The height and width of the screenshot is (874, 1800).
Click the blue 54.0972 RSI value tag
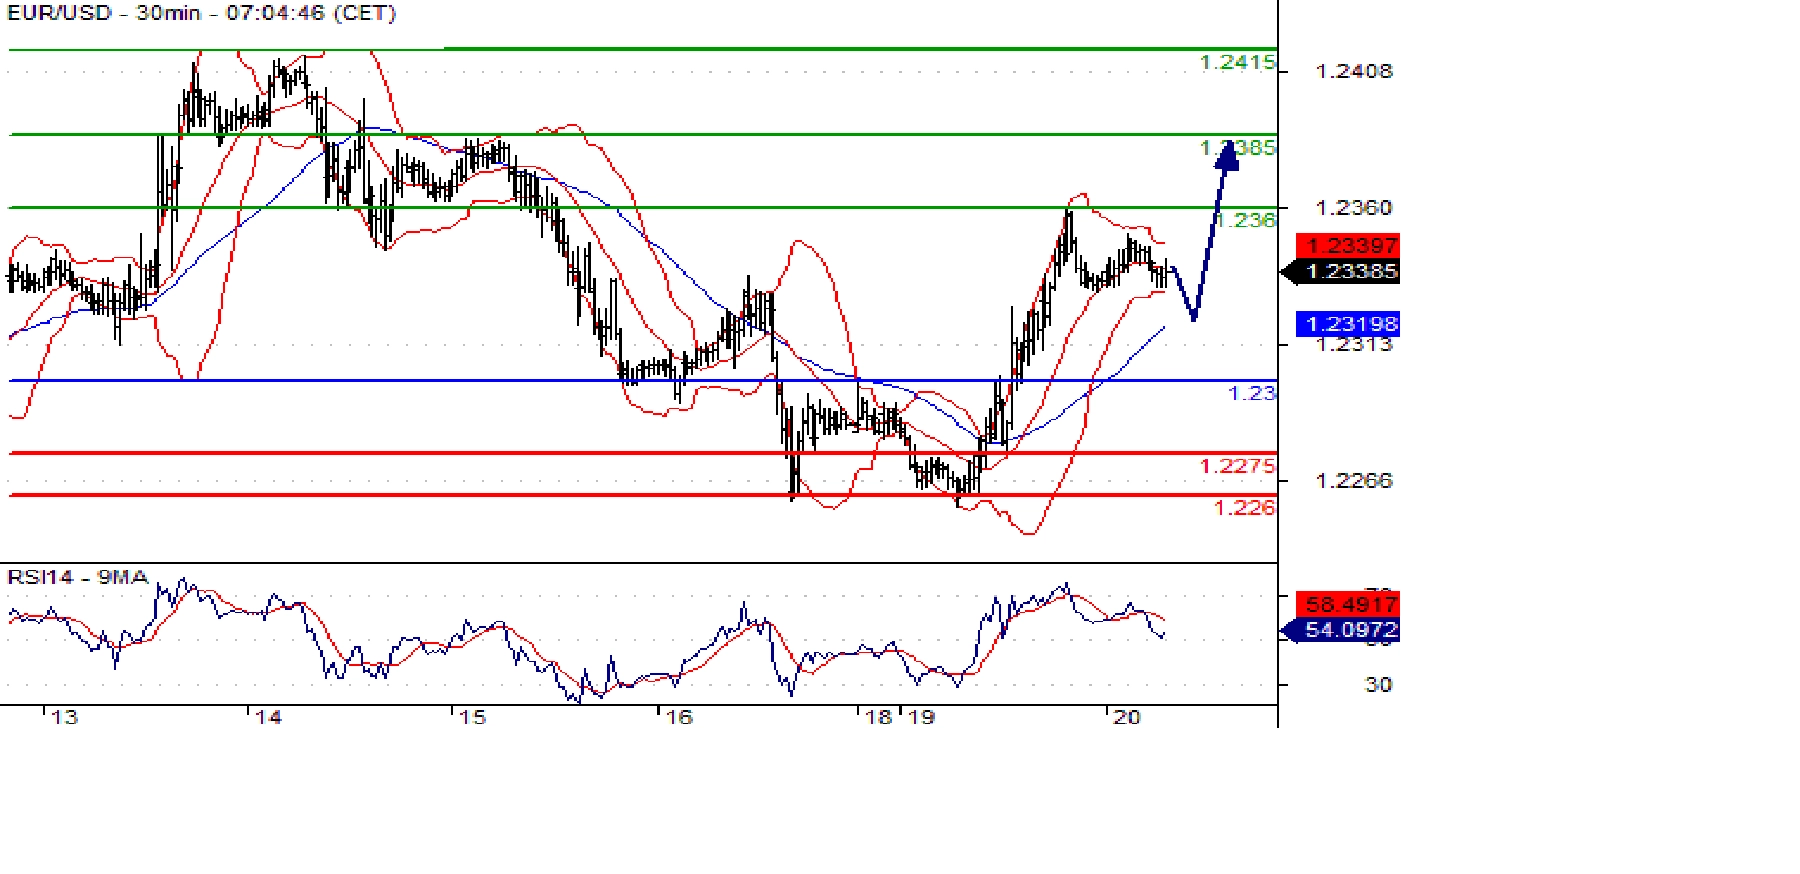pyautogui.click(x=1349, y=630)
